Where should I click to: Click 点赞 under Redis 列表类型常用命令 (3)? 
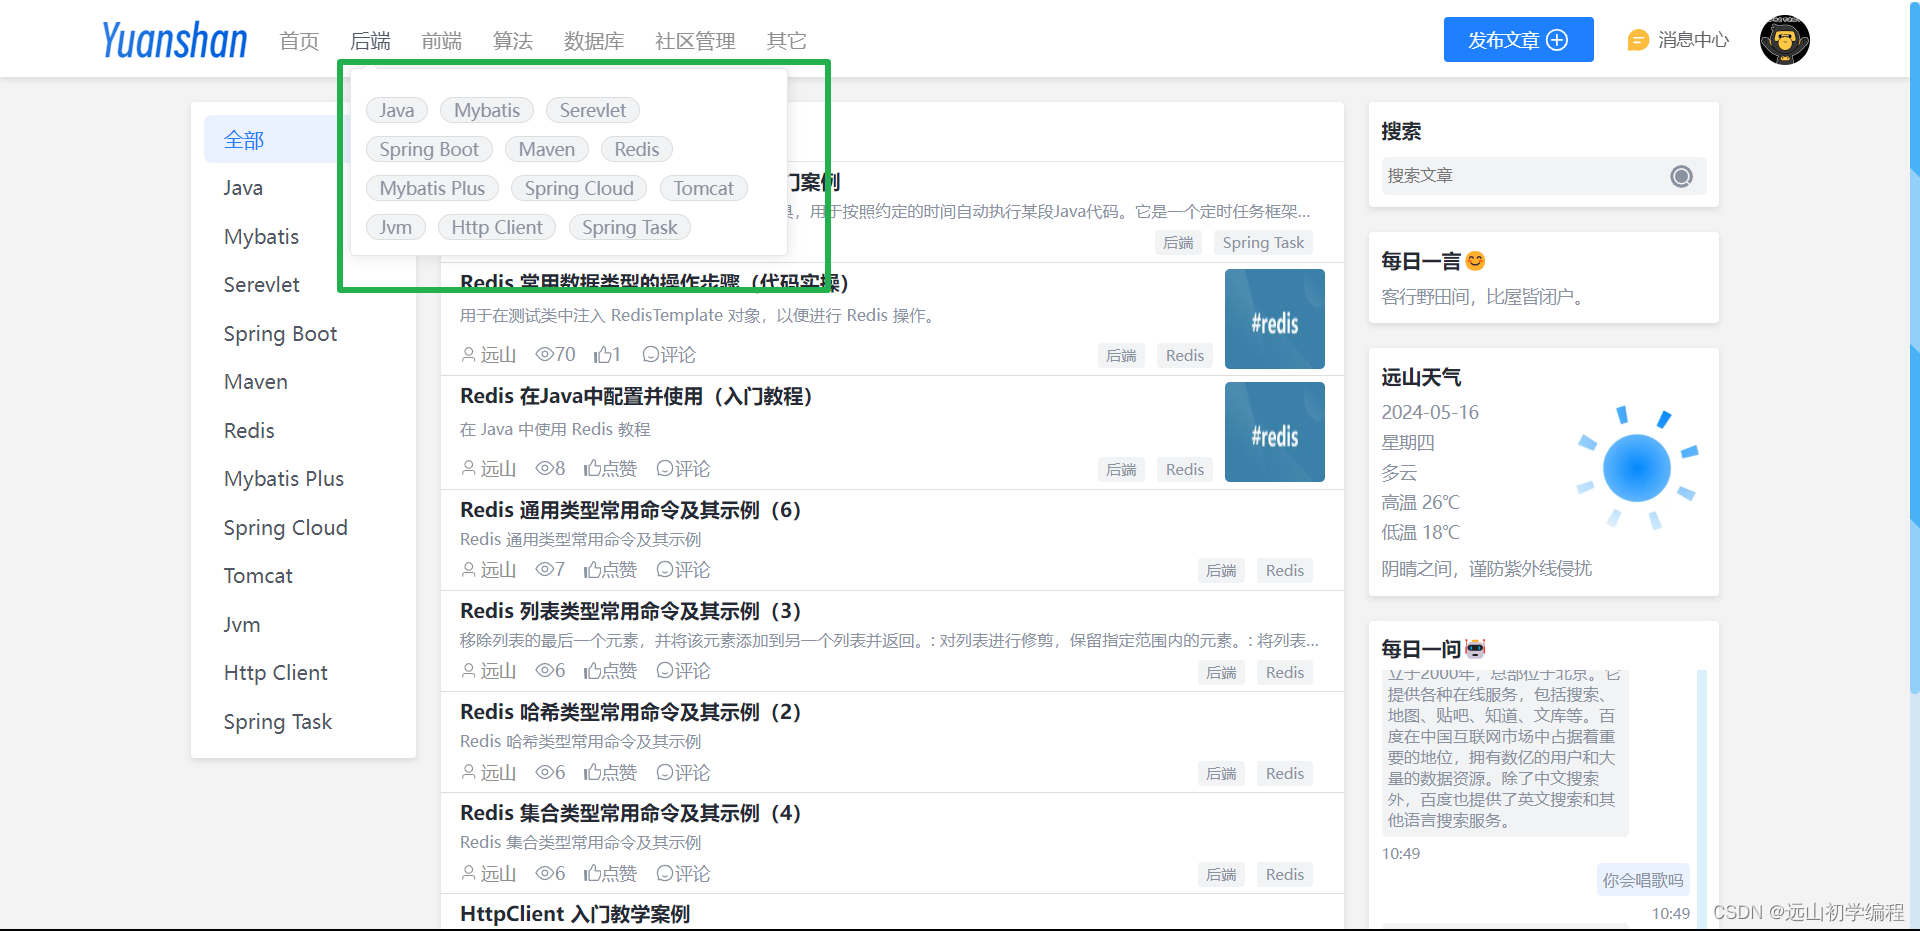coord(610,671)
